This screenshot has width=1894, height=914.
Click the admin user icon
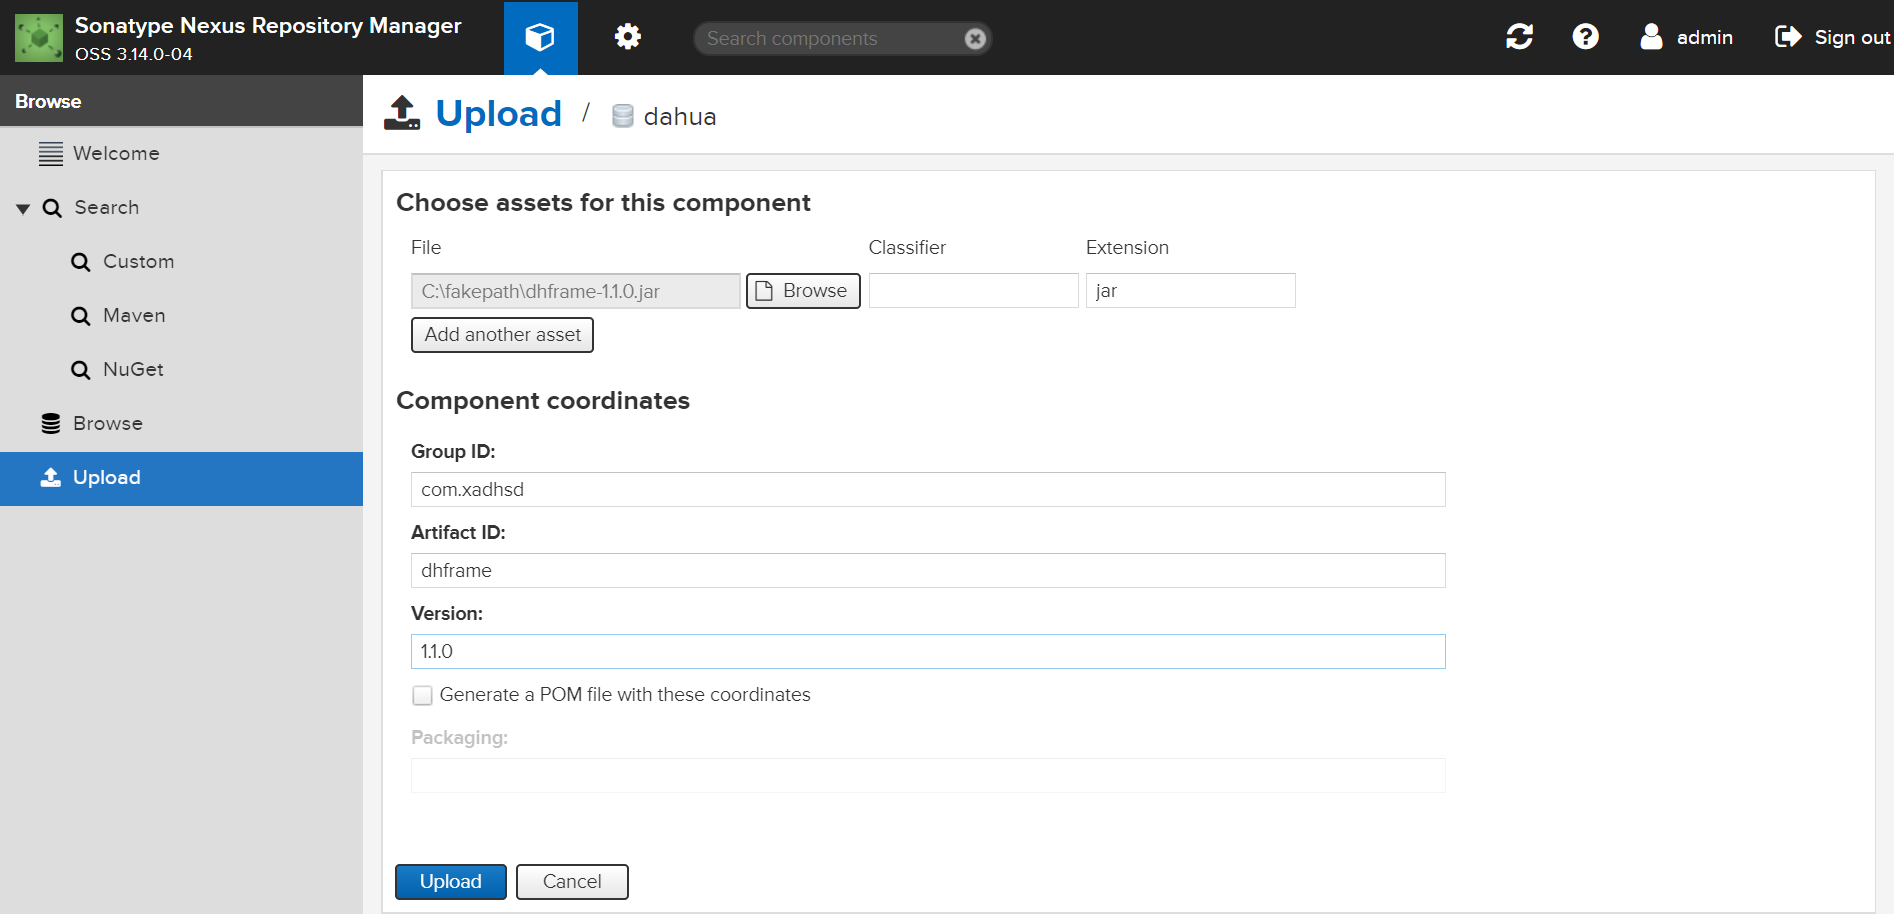point(1651,37)
